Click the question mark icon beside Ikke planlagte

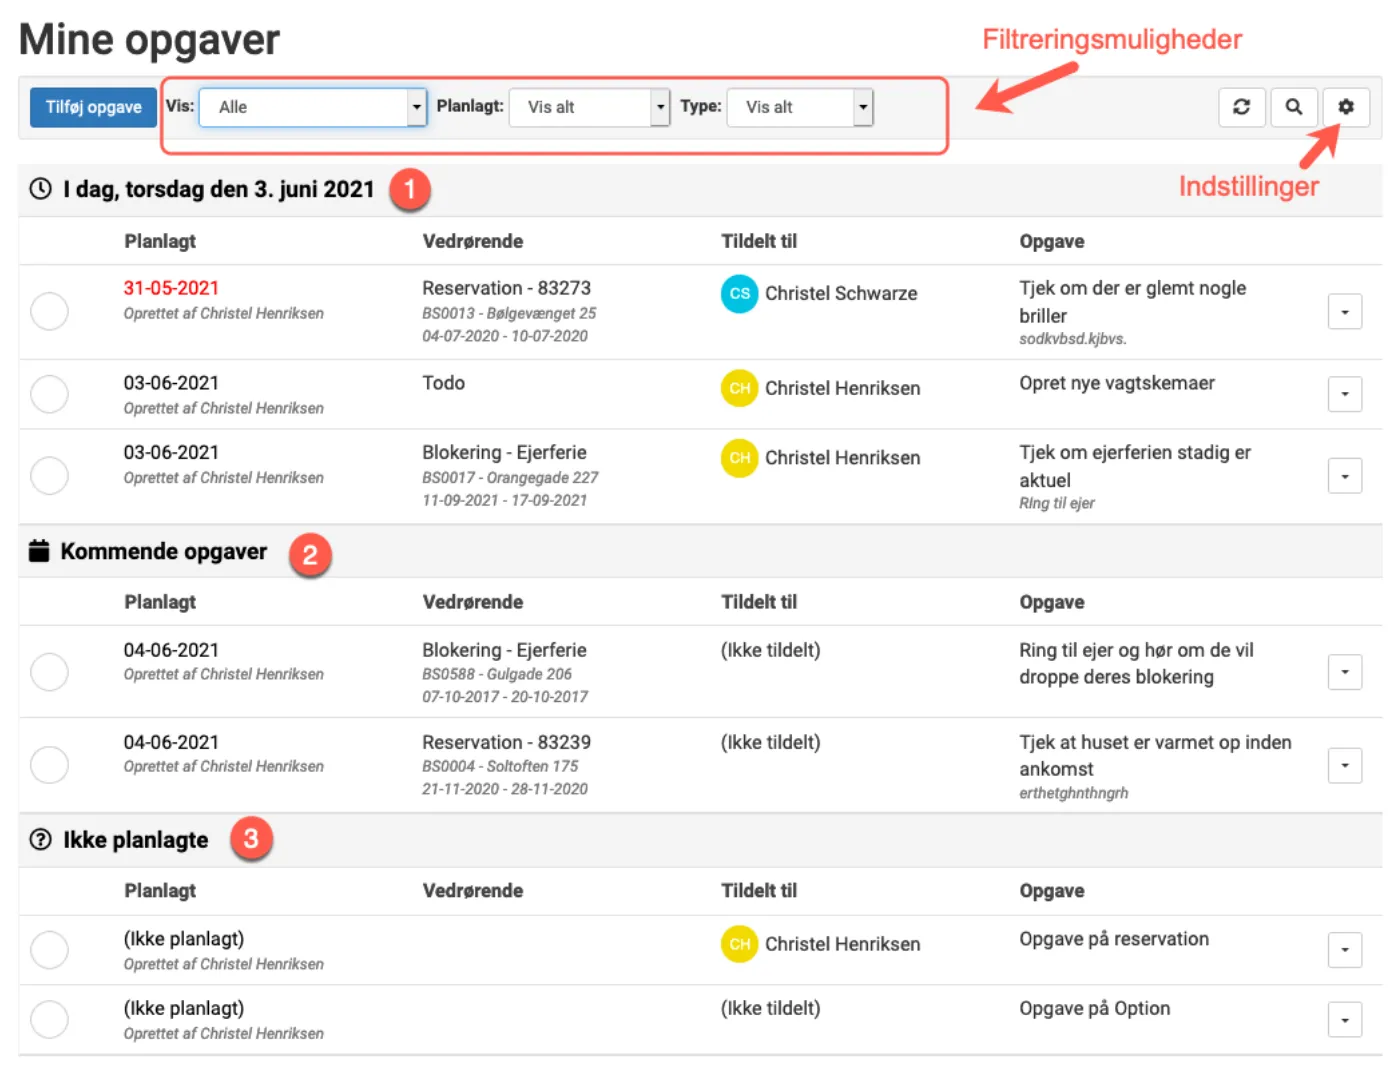tap(39, 840)
